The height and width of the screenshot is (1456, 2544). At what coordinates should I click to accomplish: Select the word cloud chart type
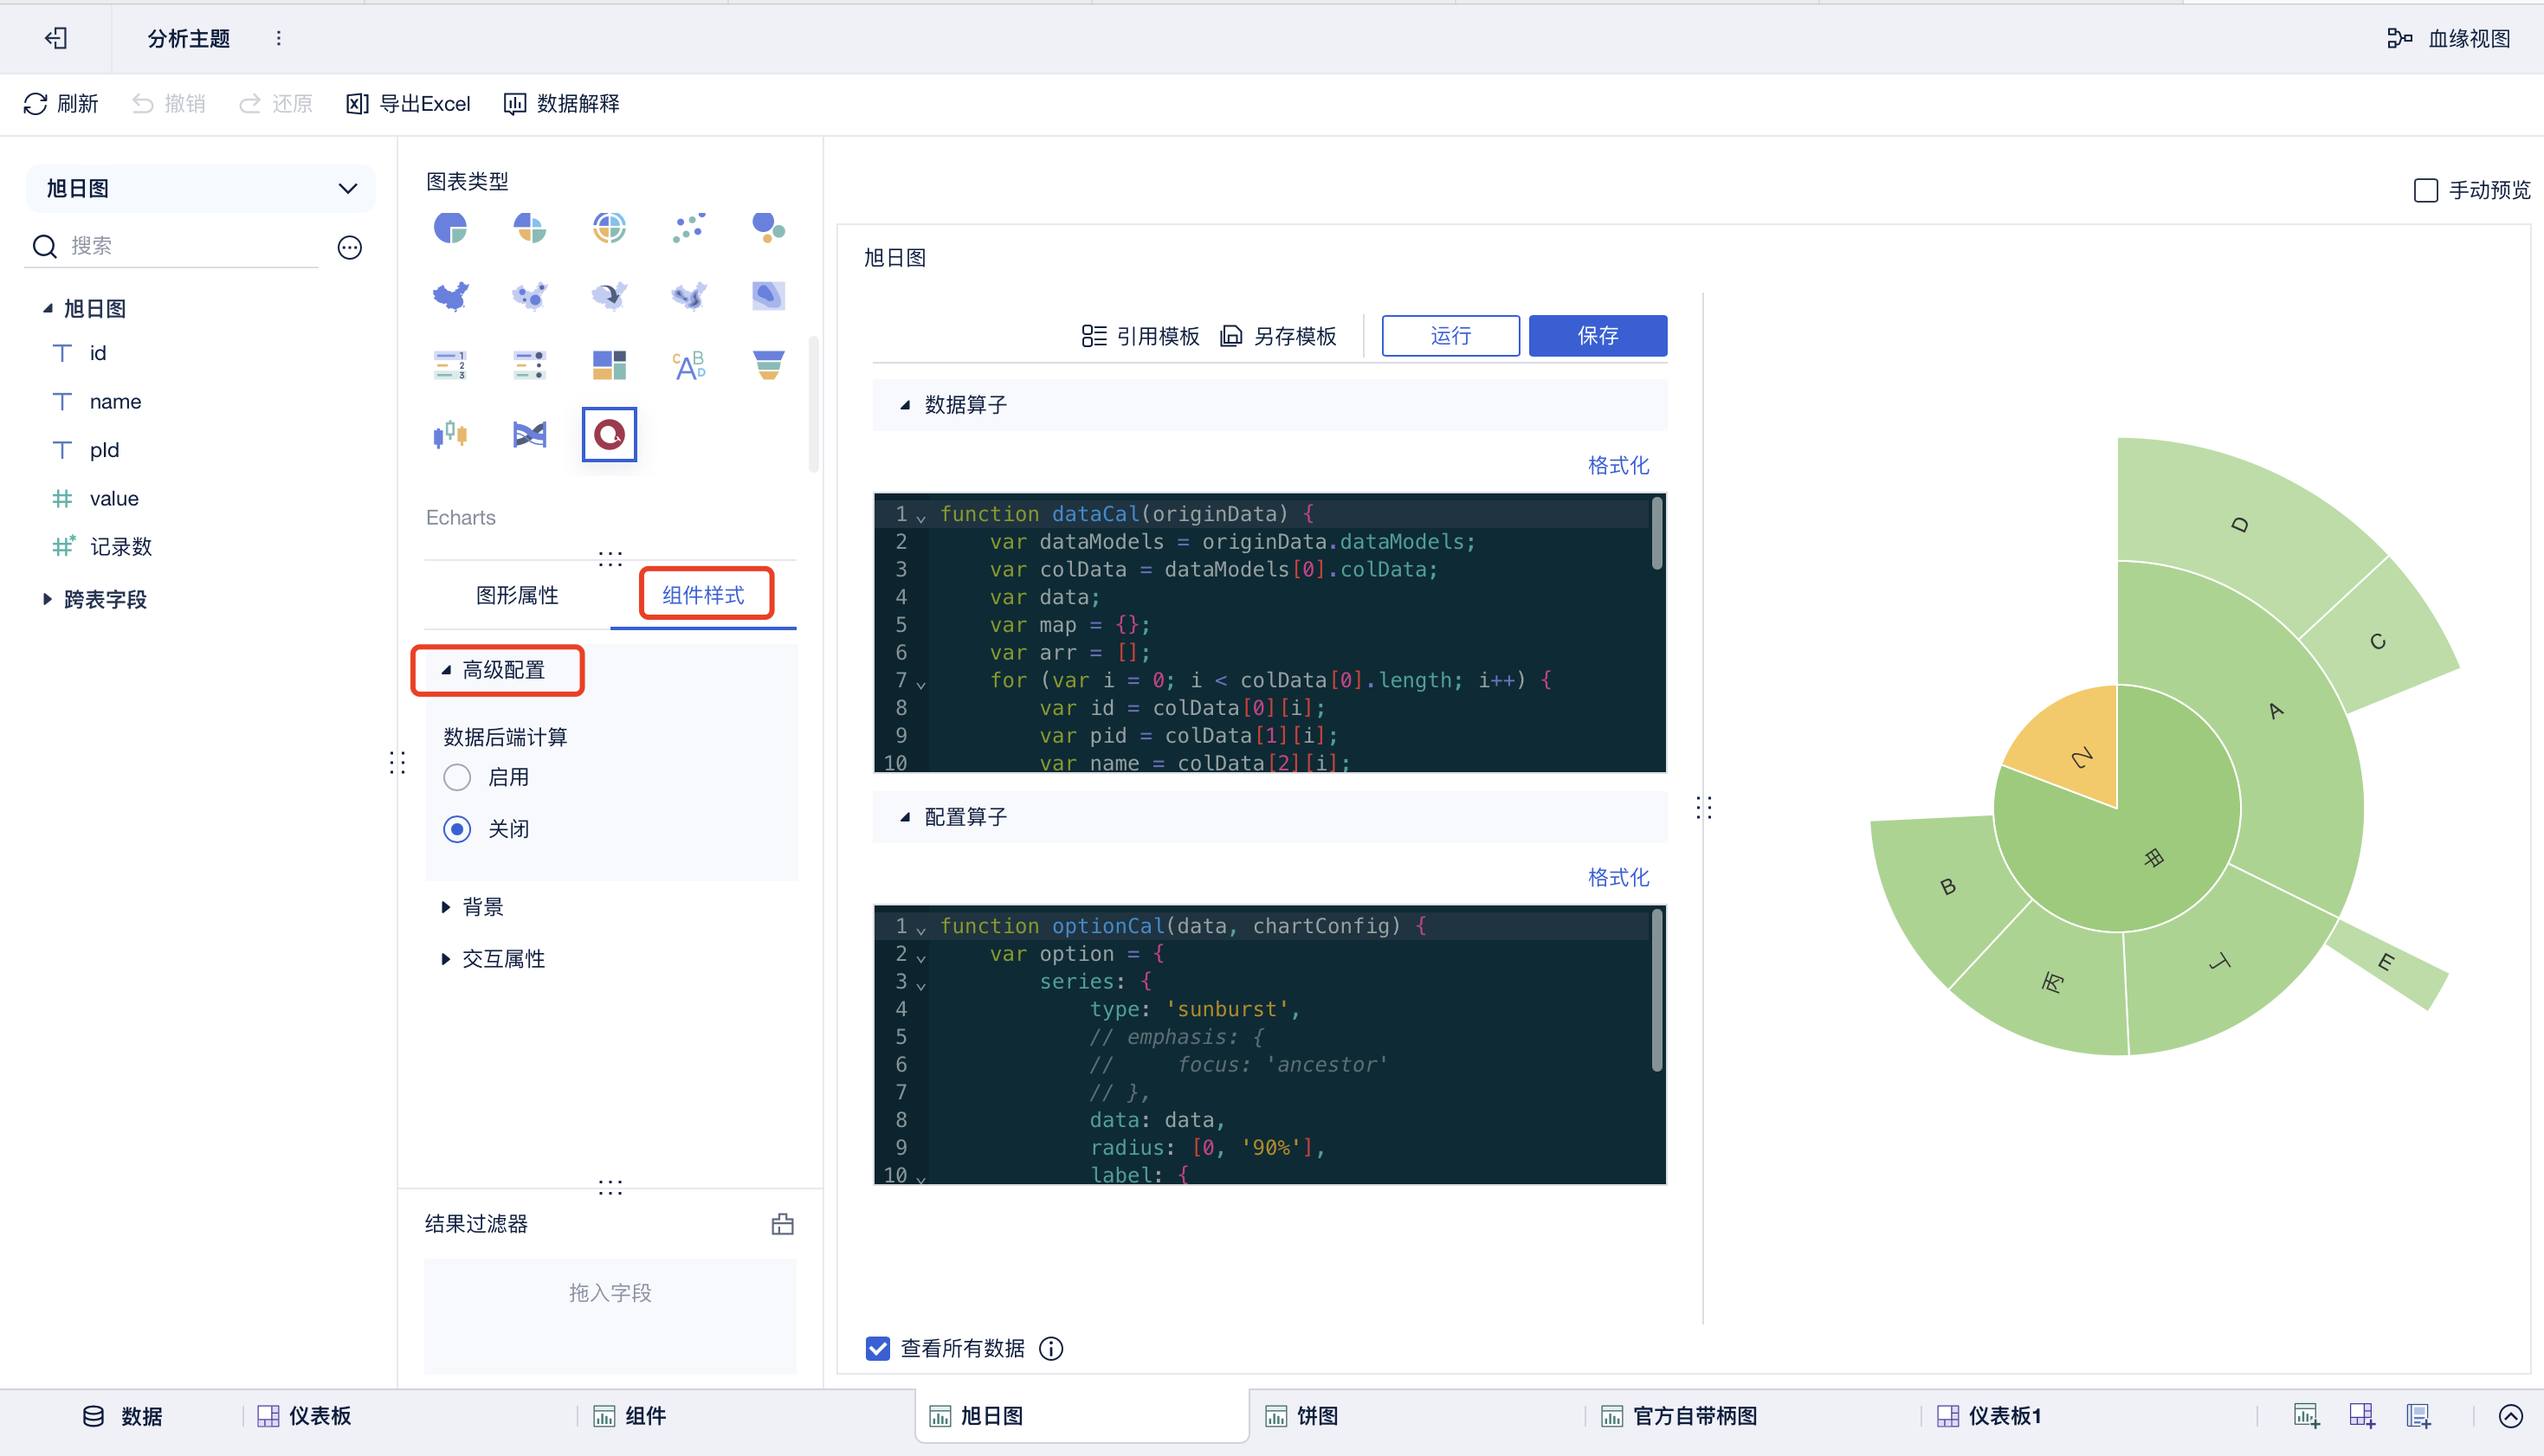[x=688, y=365]
